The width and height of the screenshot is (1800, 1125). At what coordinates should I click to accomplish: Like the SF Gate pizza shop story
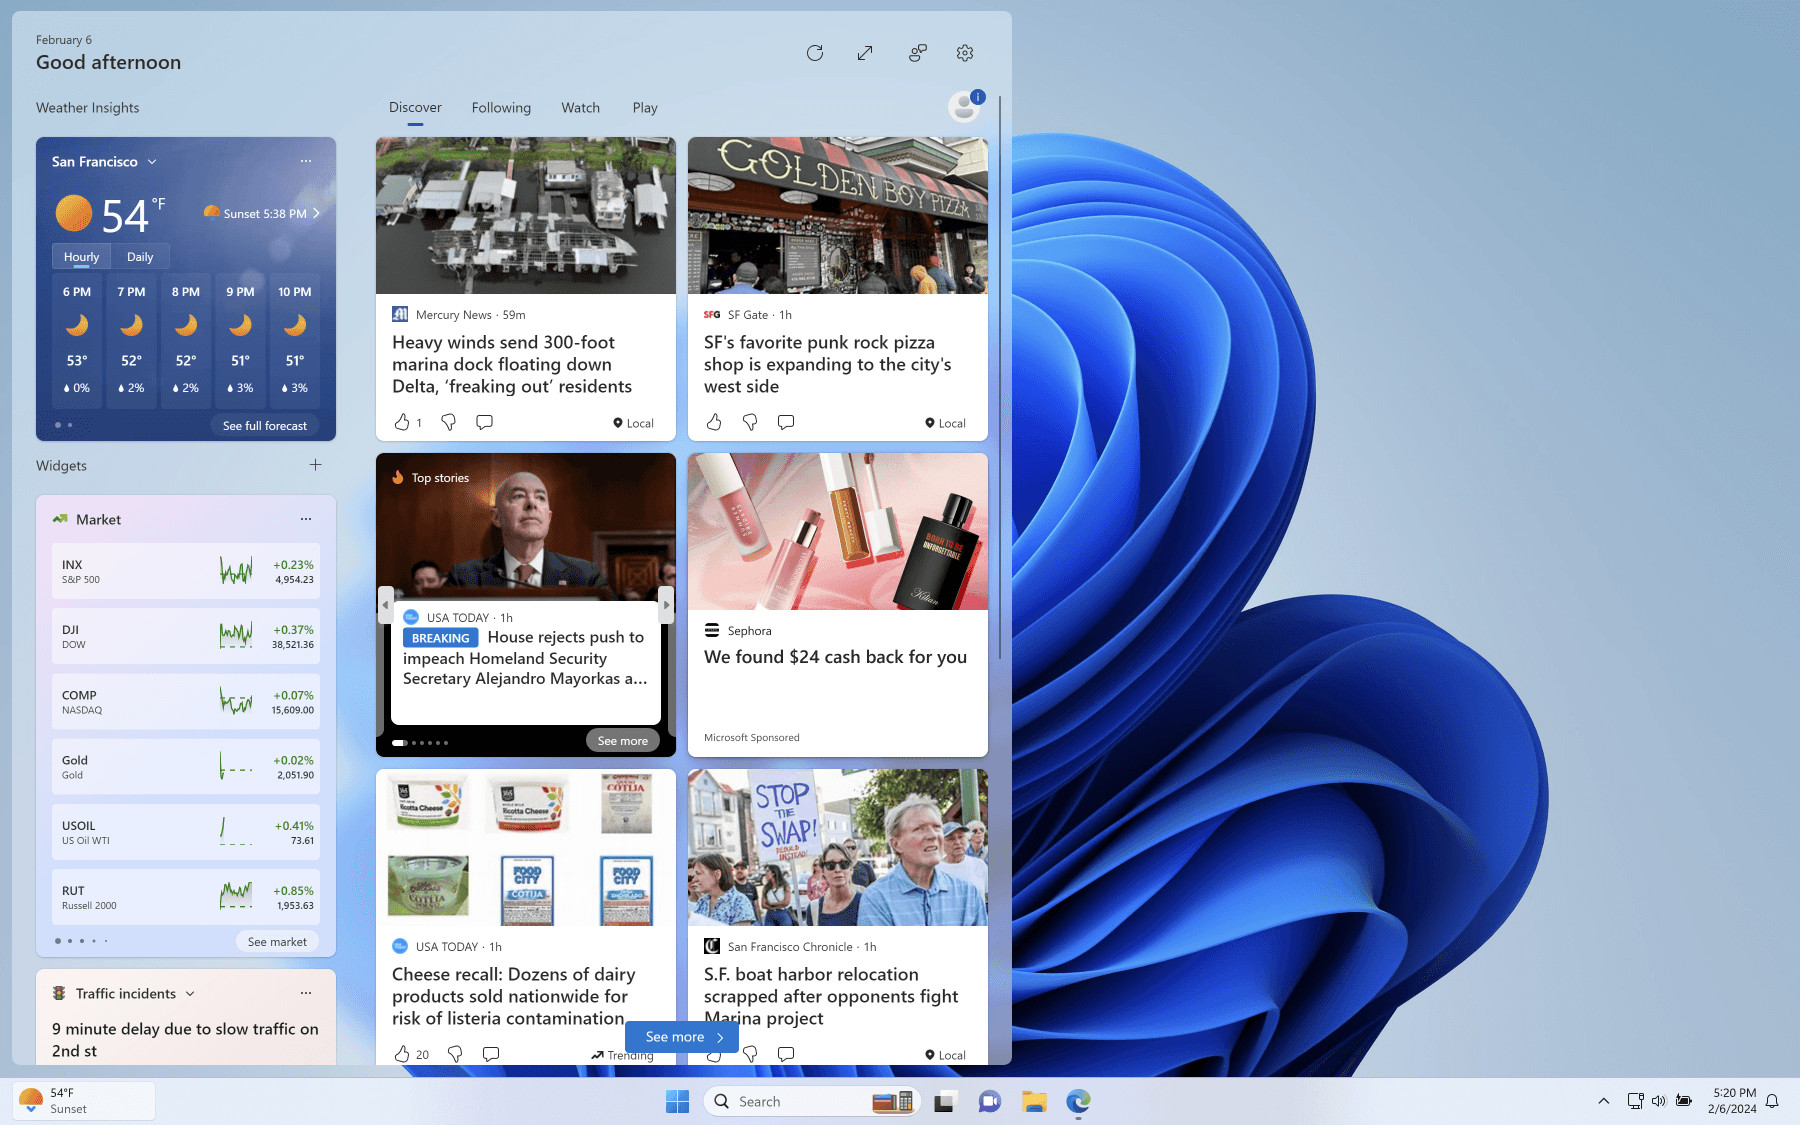click(x=714, y=422)
